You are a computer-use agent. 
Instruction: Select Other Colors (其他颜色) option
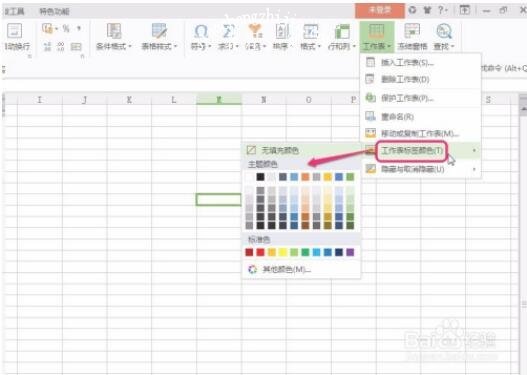point(301,269)
